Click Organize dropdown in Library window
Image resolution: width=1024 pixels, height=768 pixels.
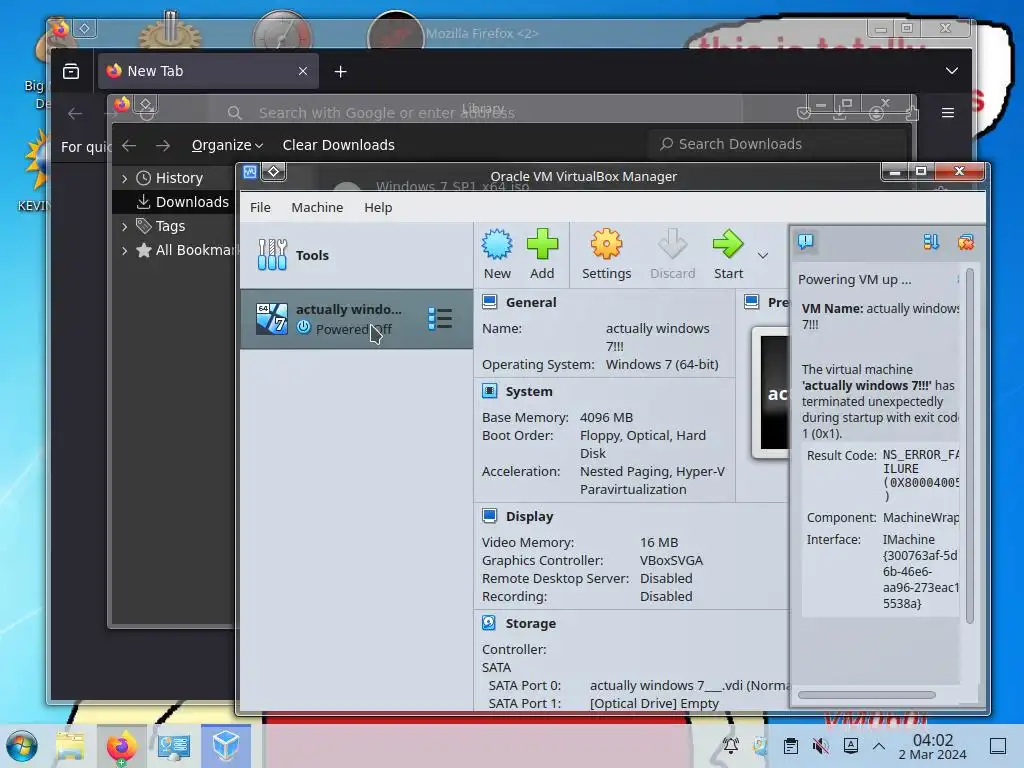[x=227, y=145]
